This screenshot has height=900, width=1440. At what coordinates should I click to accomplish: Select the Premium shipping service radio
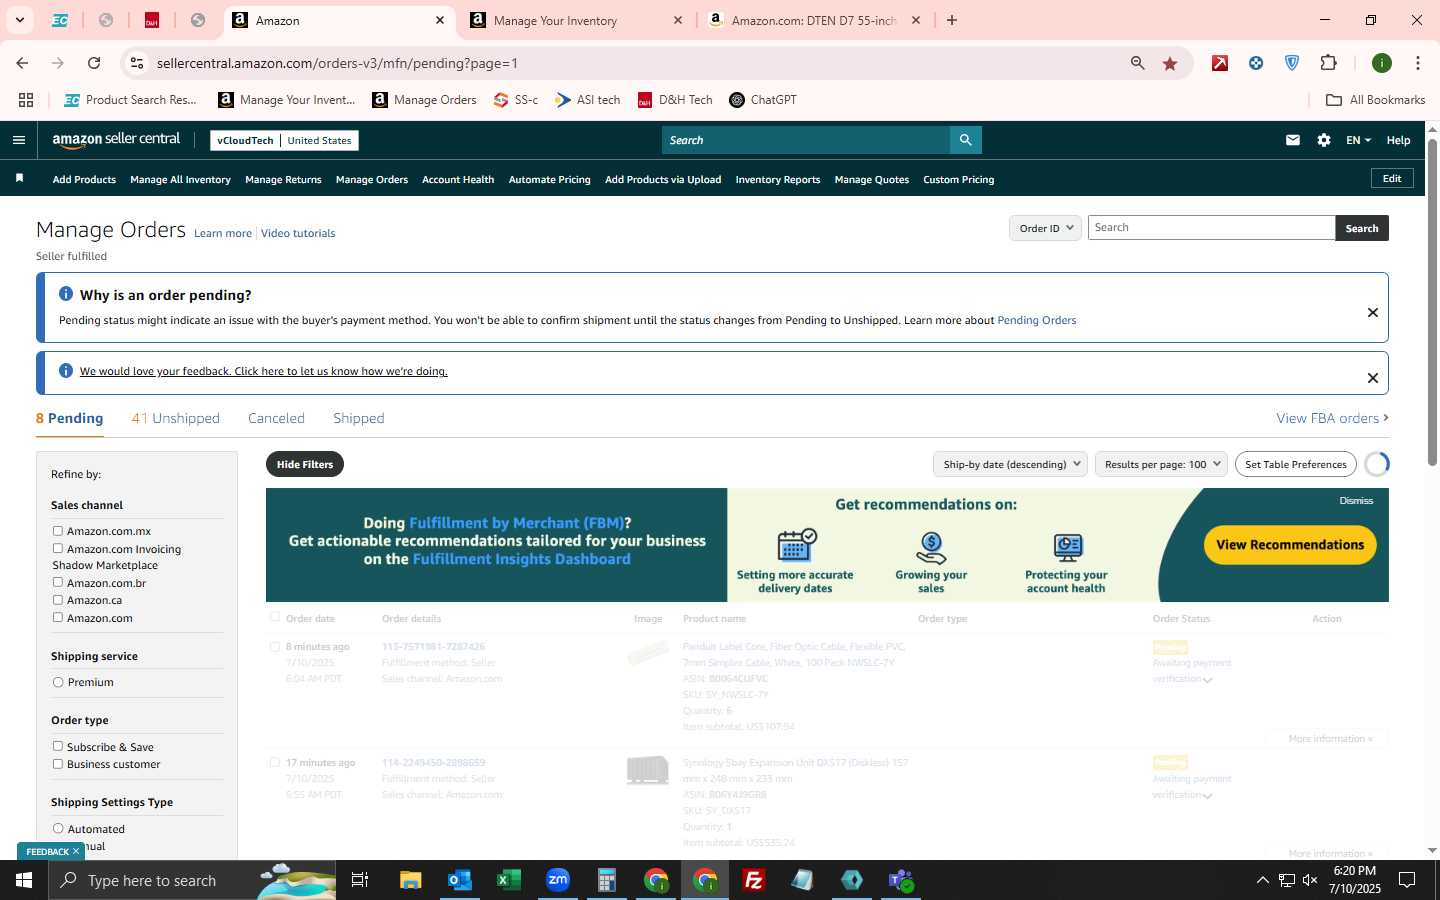58,682
